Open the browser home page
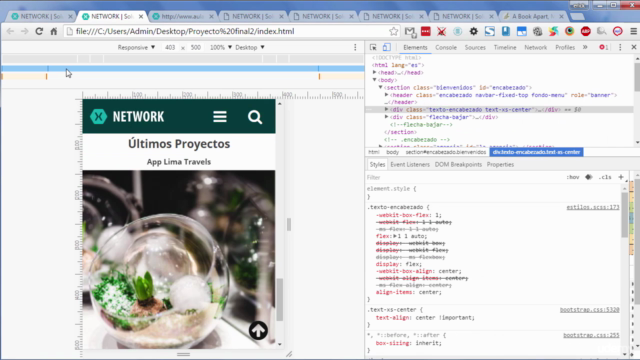 coord(54,31)
